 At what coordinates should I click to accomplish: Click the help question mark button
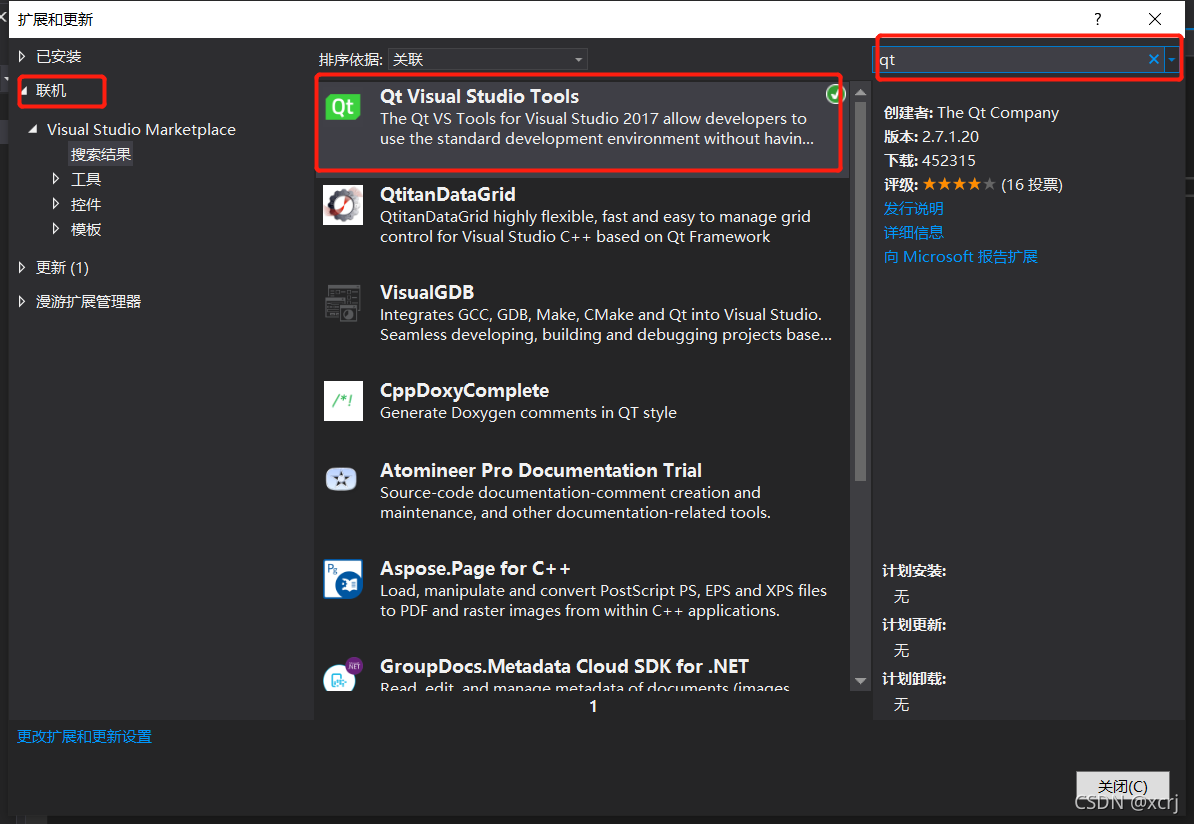[x=1097, y=19]
